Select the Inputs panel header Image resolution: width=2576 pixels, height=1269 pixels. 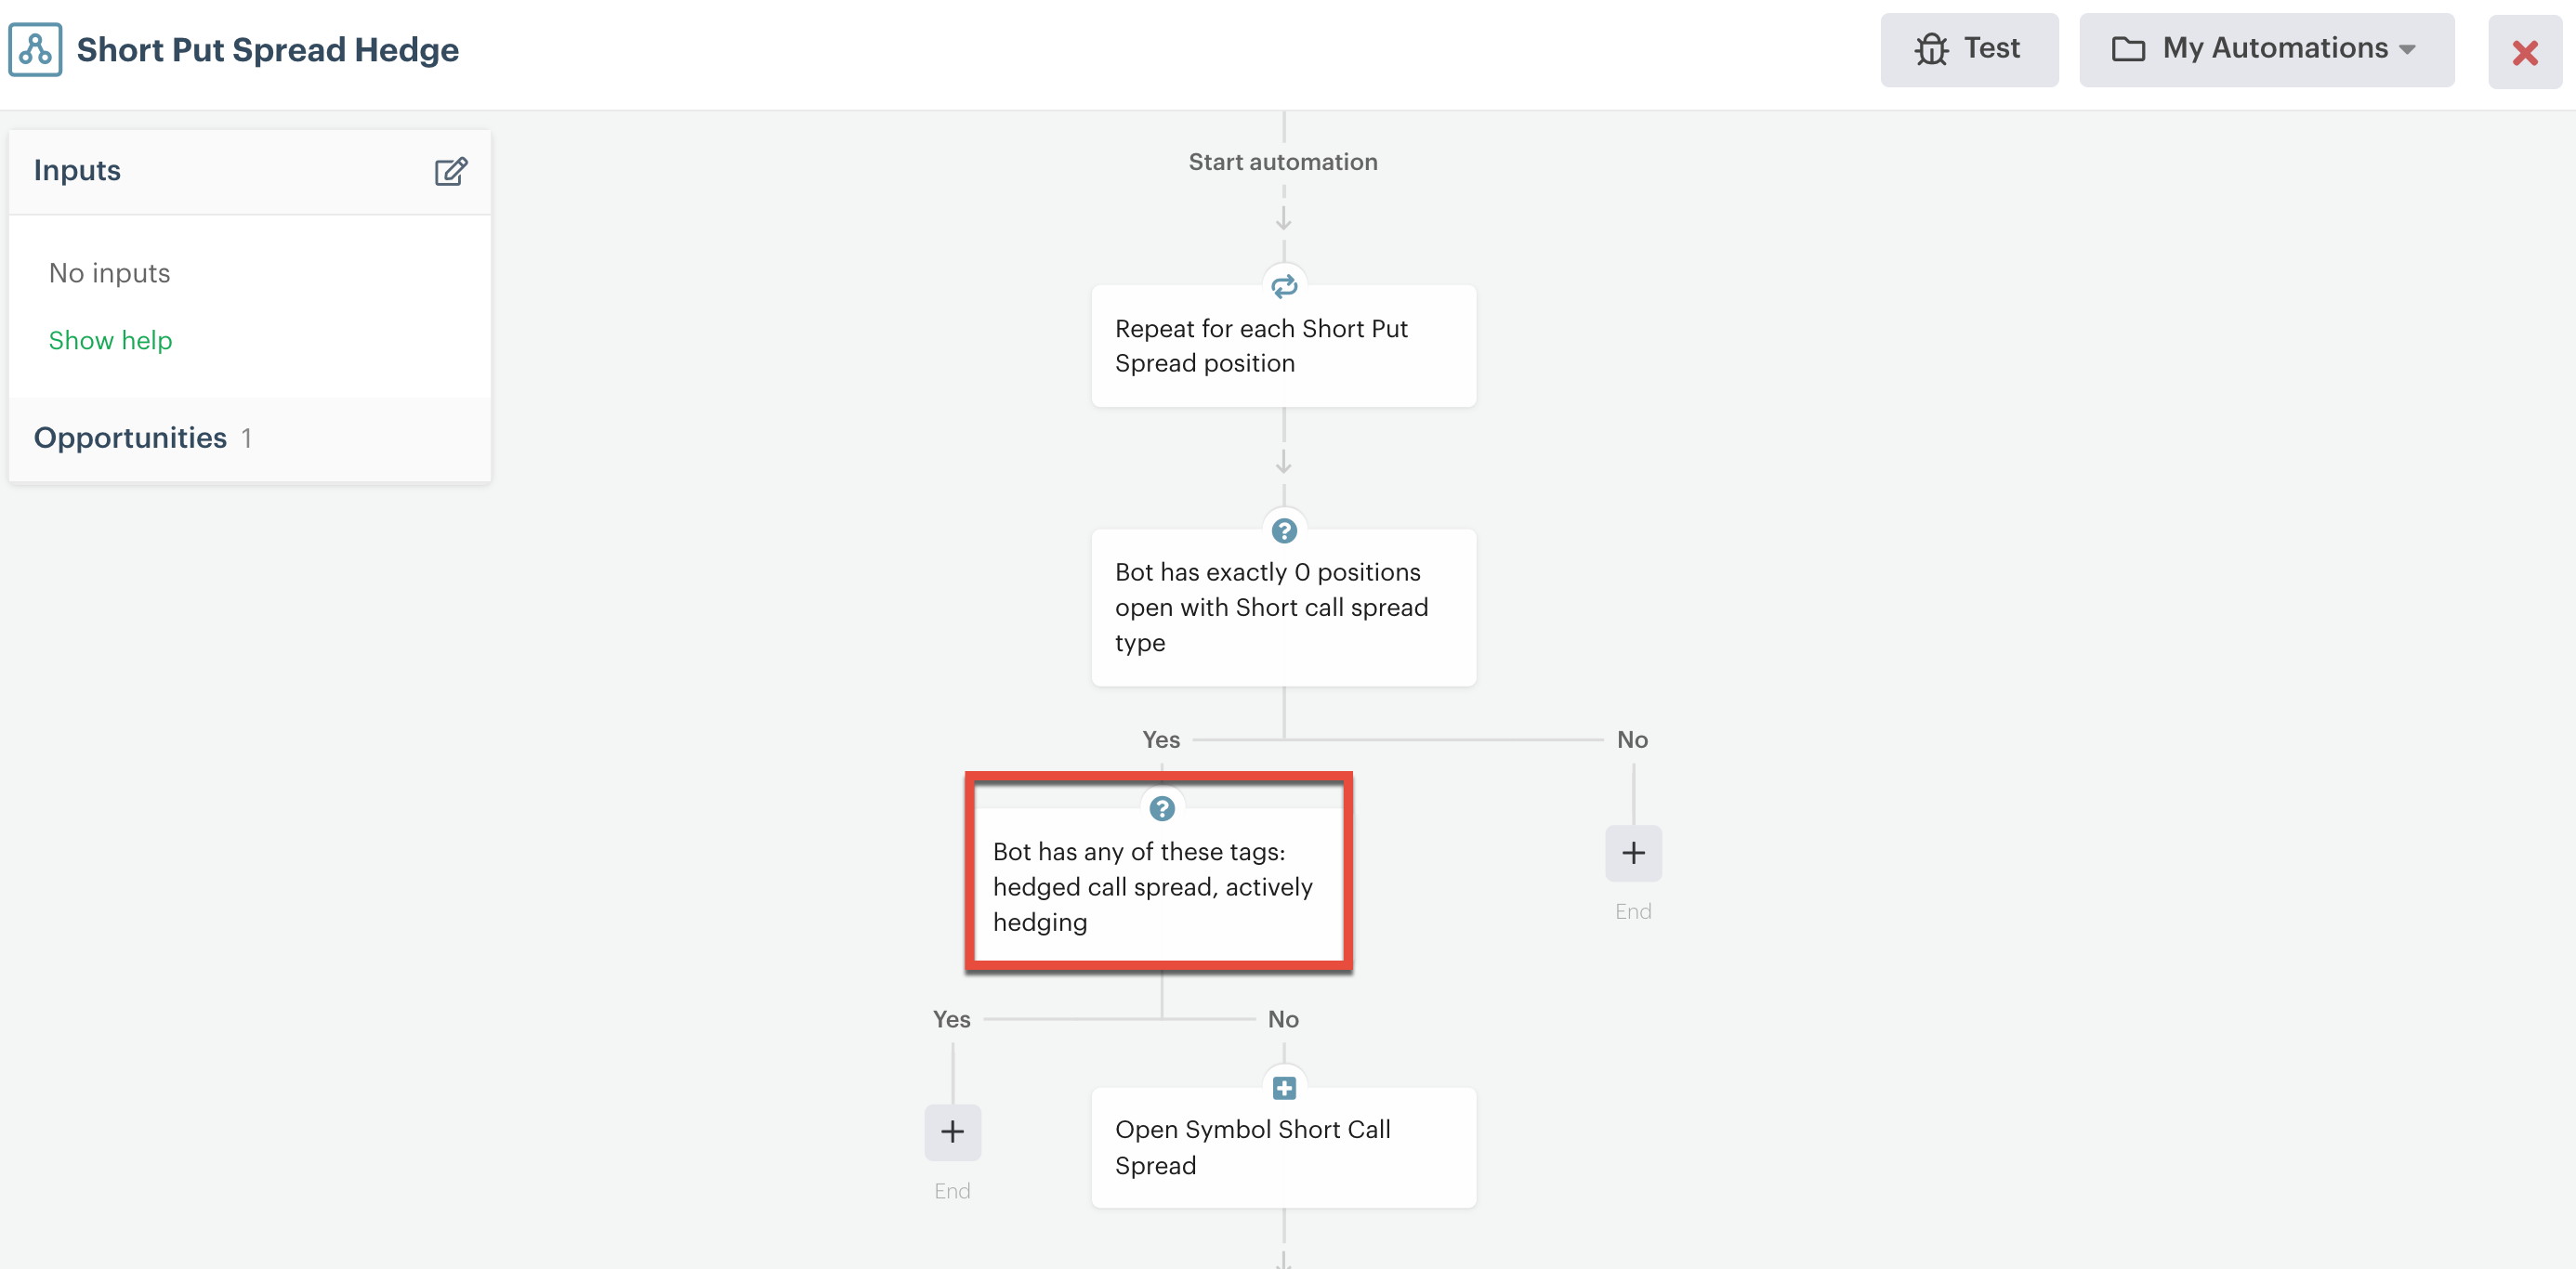pos(77,170)
